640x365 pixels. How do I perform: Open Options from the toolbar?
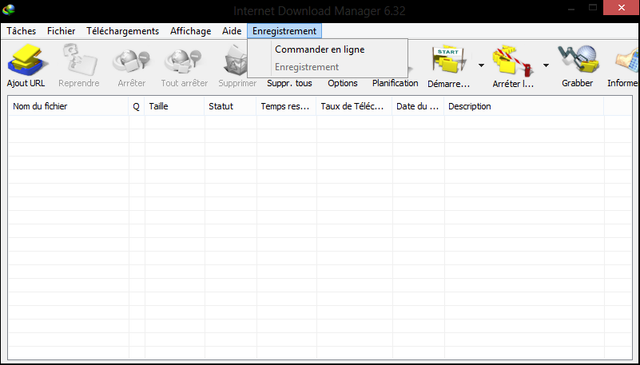(x=342, y=83)
